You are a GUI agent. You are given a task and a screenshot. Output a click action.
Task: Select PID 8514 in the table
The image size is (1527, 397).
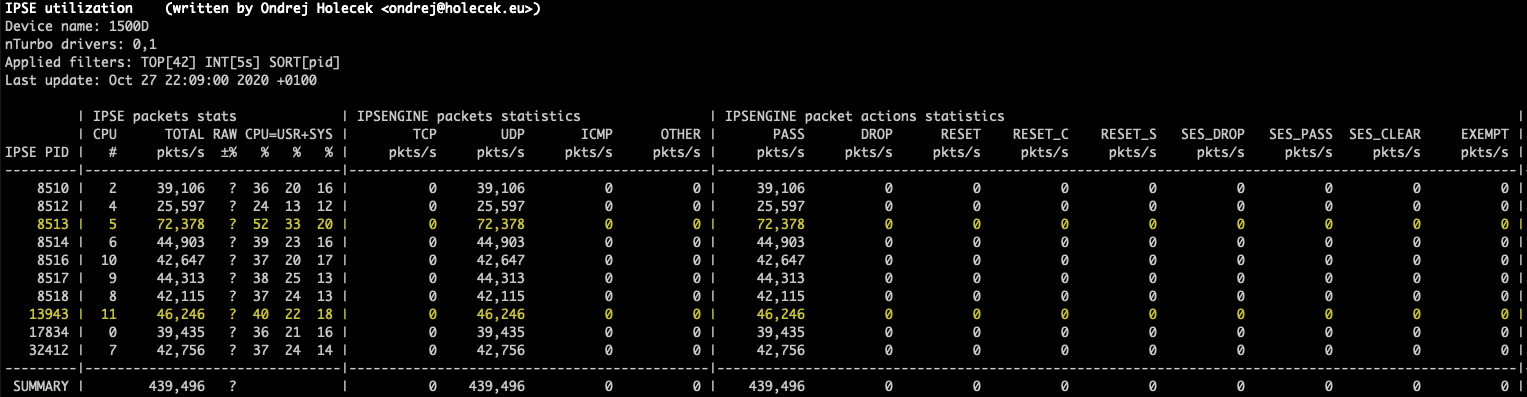click(x=53, y=242)
